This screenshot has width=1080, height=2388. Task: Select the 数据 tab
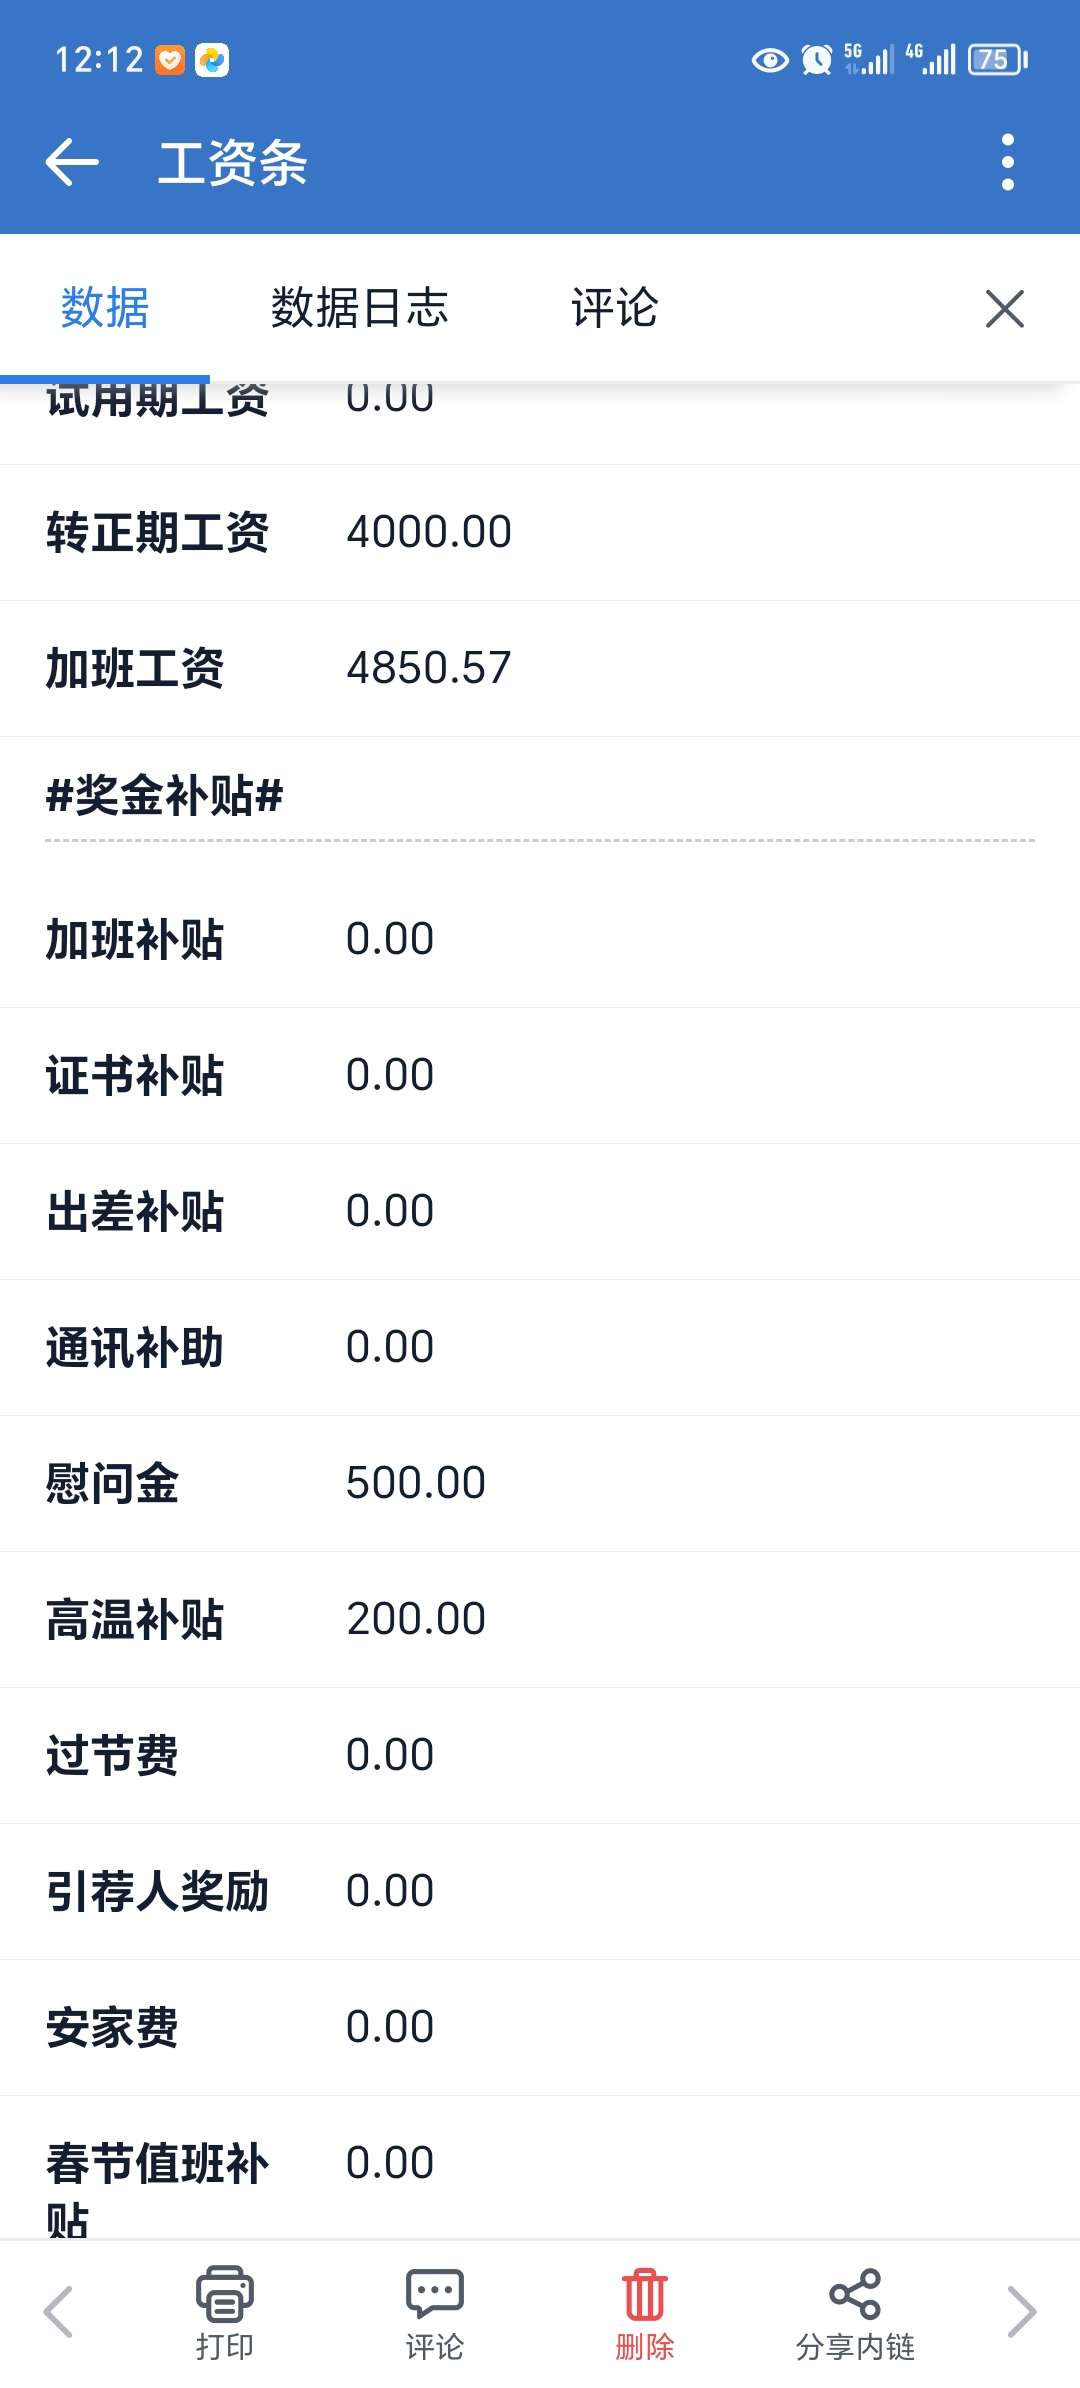[x=104, y=308]
